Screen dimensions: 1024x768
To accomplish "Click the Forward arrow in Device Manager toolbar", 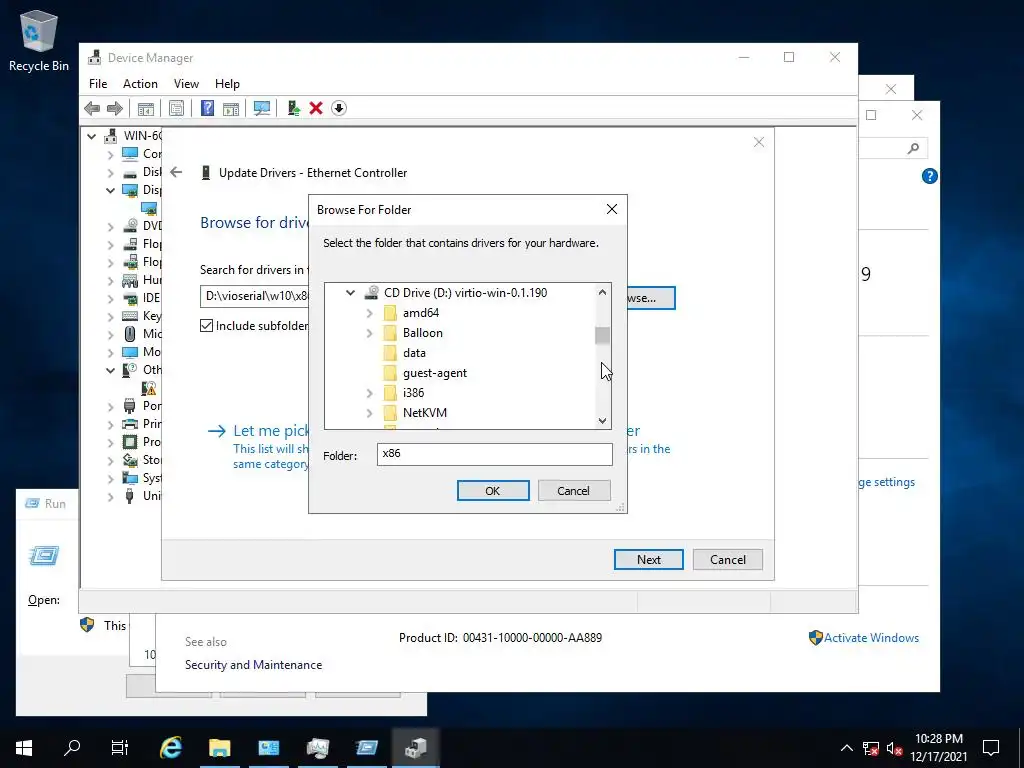I will point(115,108).
